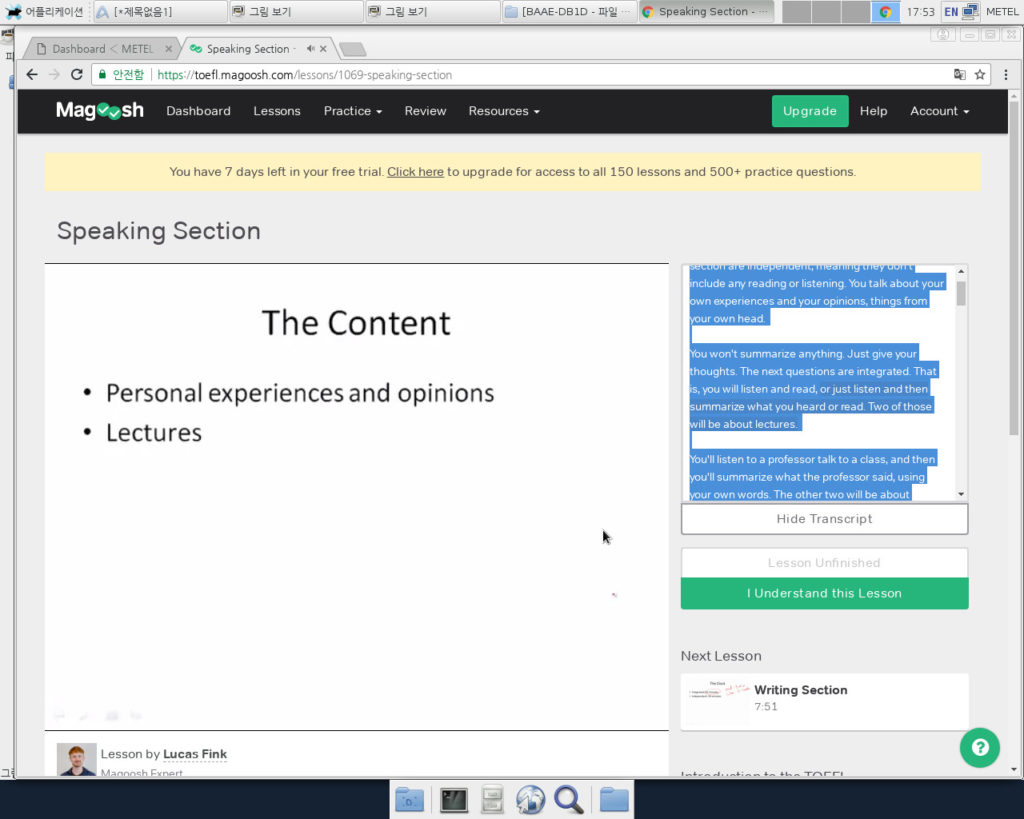Expand the Resources dropdown menu
The height and width of the screenshot is (819, 1024).
[x=503, y=111]
